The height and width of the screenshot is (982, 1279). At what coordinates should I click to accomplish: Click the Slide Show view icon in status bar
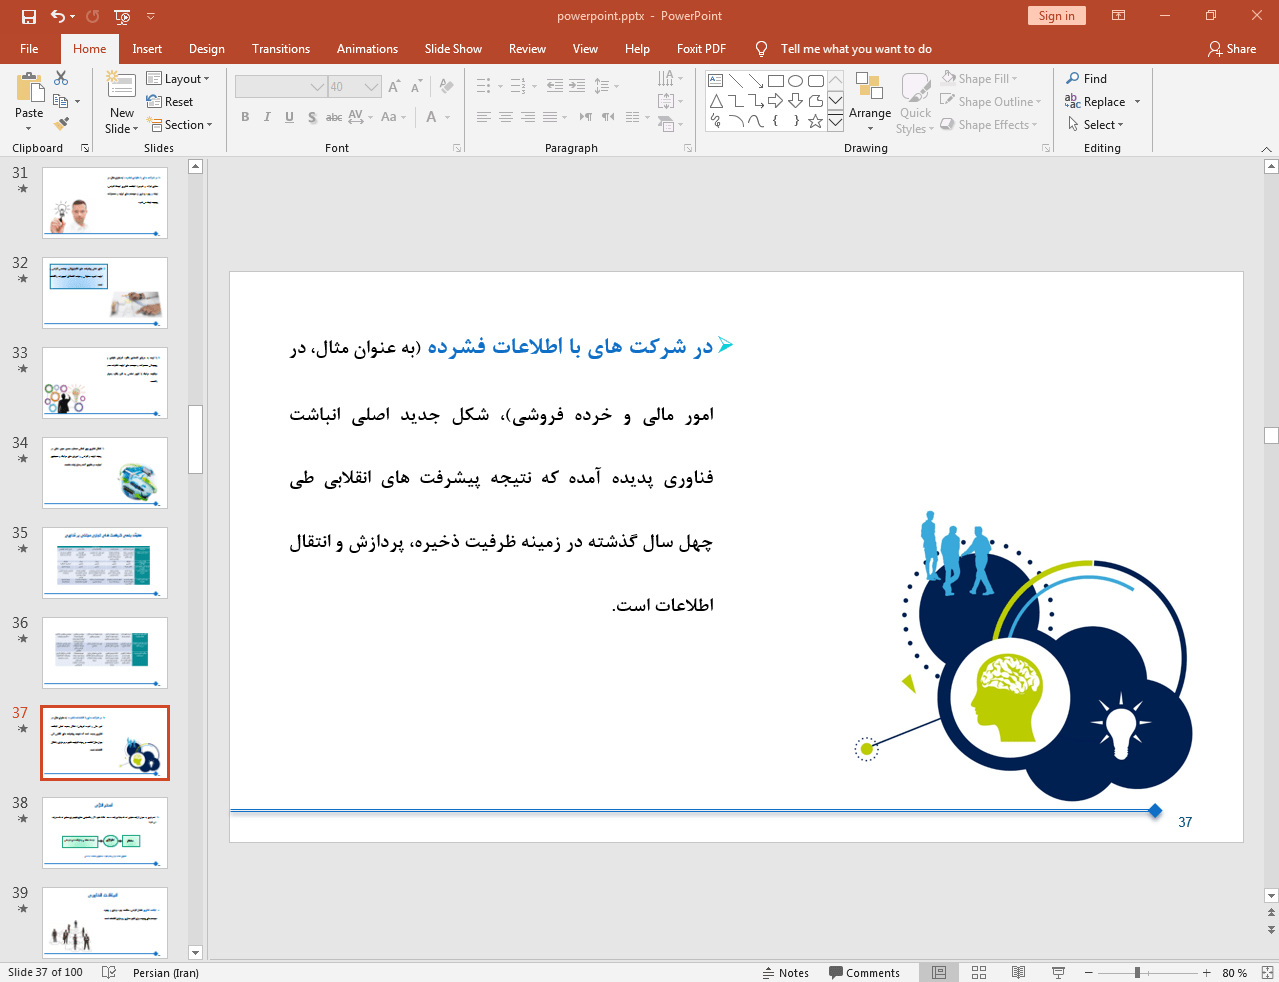click(x=1058, y=973)
